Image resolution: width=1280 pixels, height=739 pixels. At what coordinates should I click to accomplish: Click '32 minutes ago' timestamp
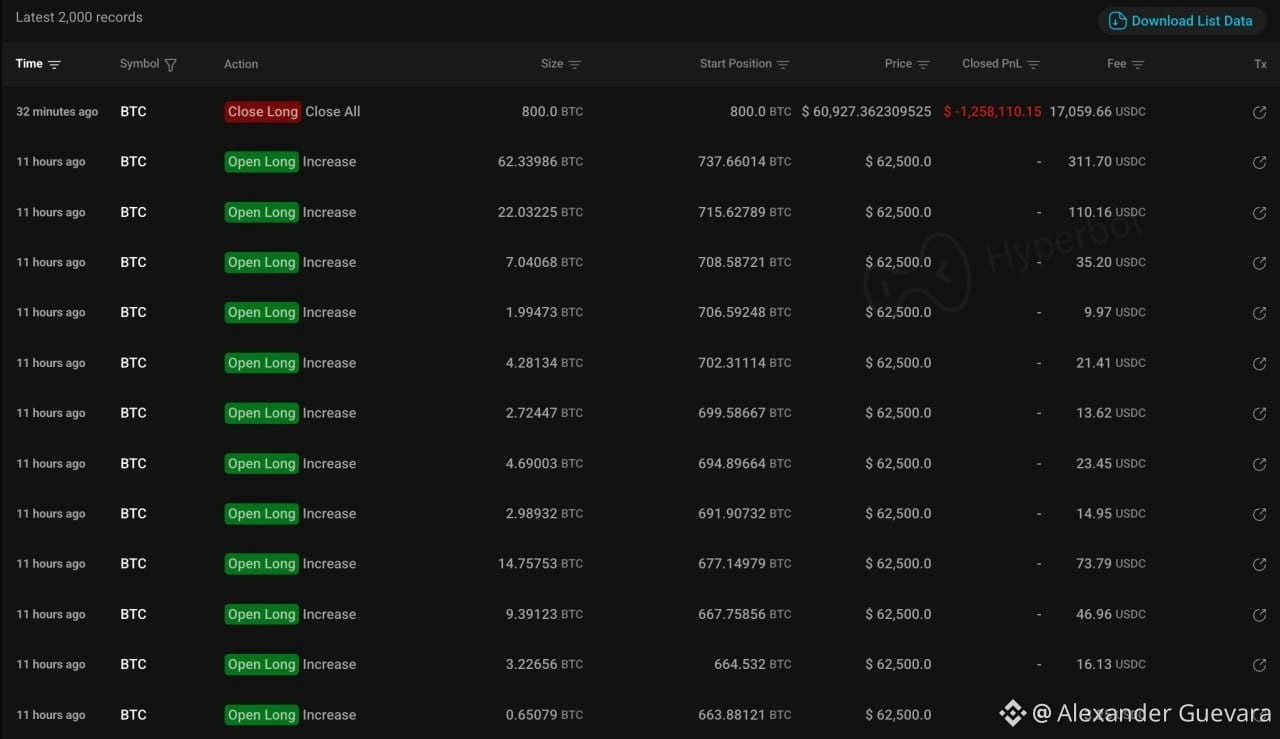[x=57, y=112]
